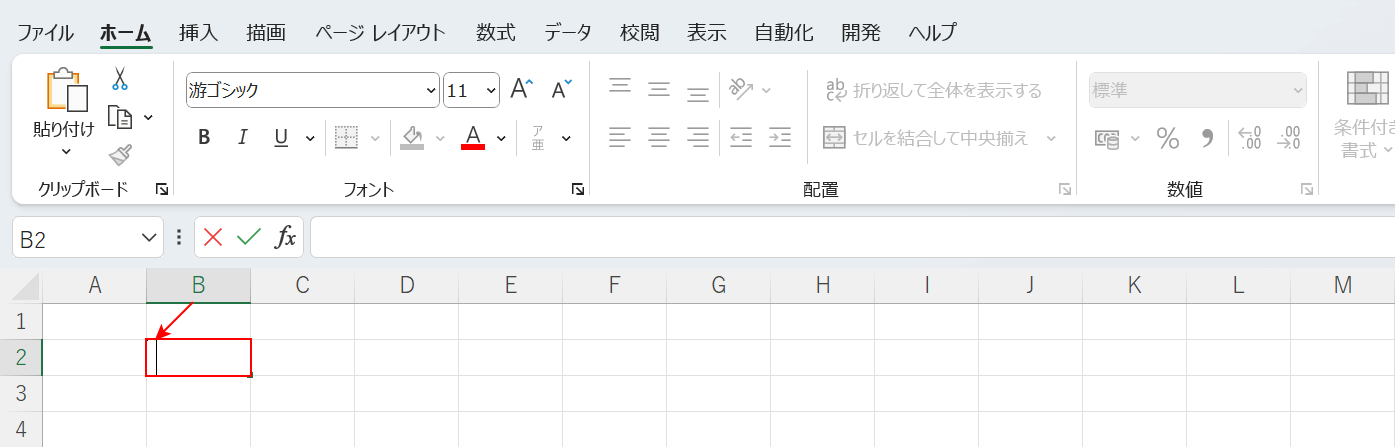Image resolution: width=1395 pixels, height=447 pixels.
Task: Toggle Bold formatting
Action: point(204,138)
